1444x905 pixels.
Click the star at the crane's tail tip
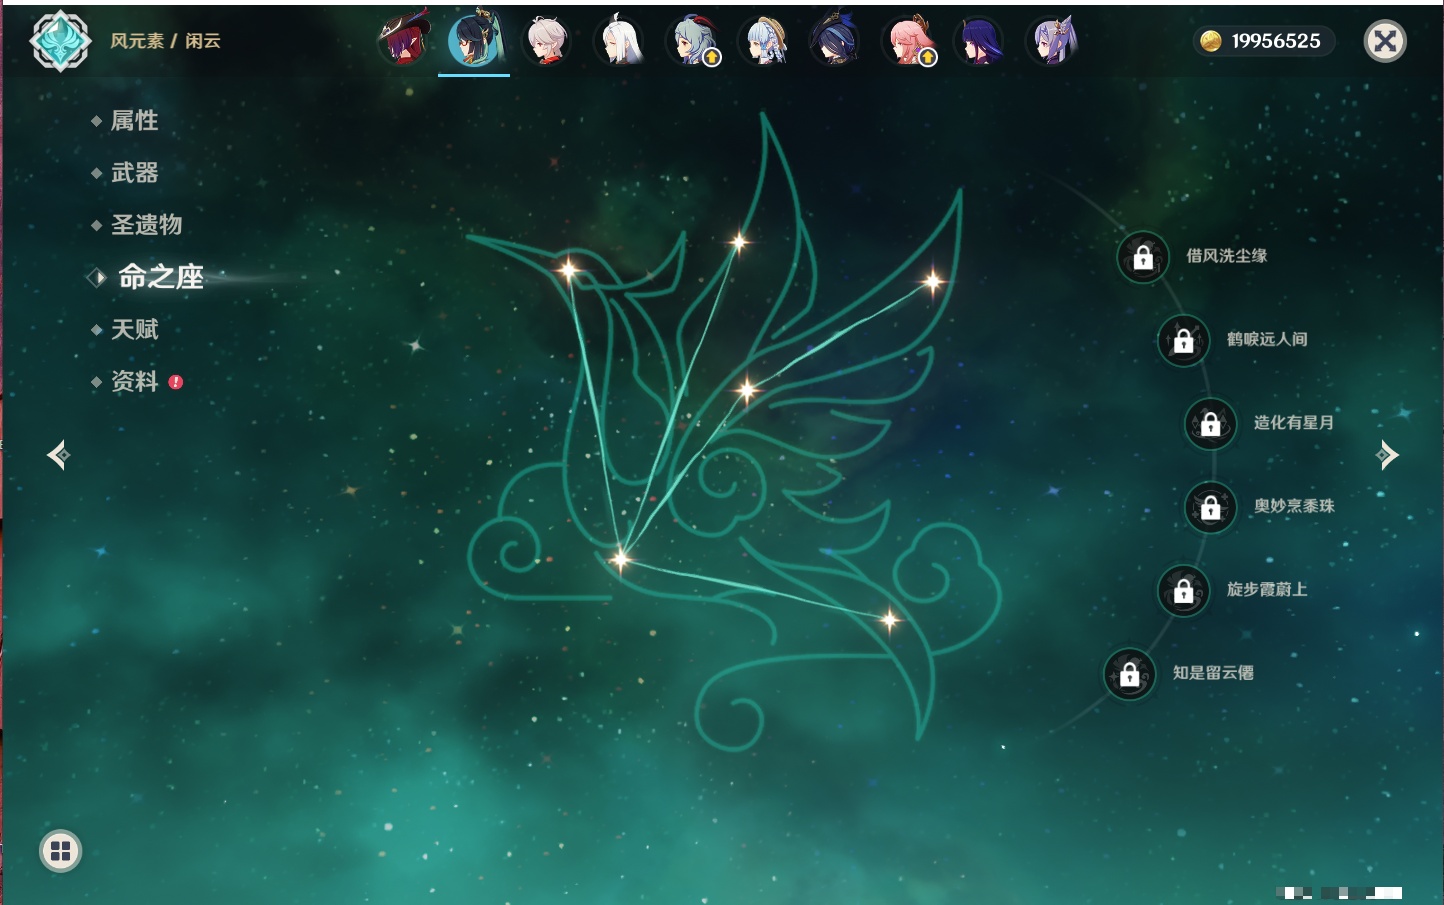coord(889,621)
